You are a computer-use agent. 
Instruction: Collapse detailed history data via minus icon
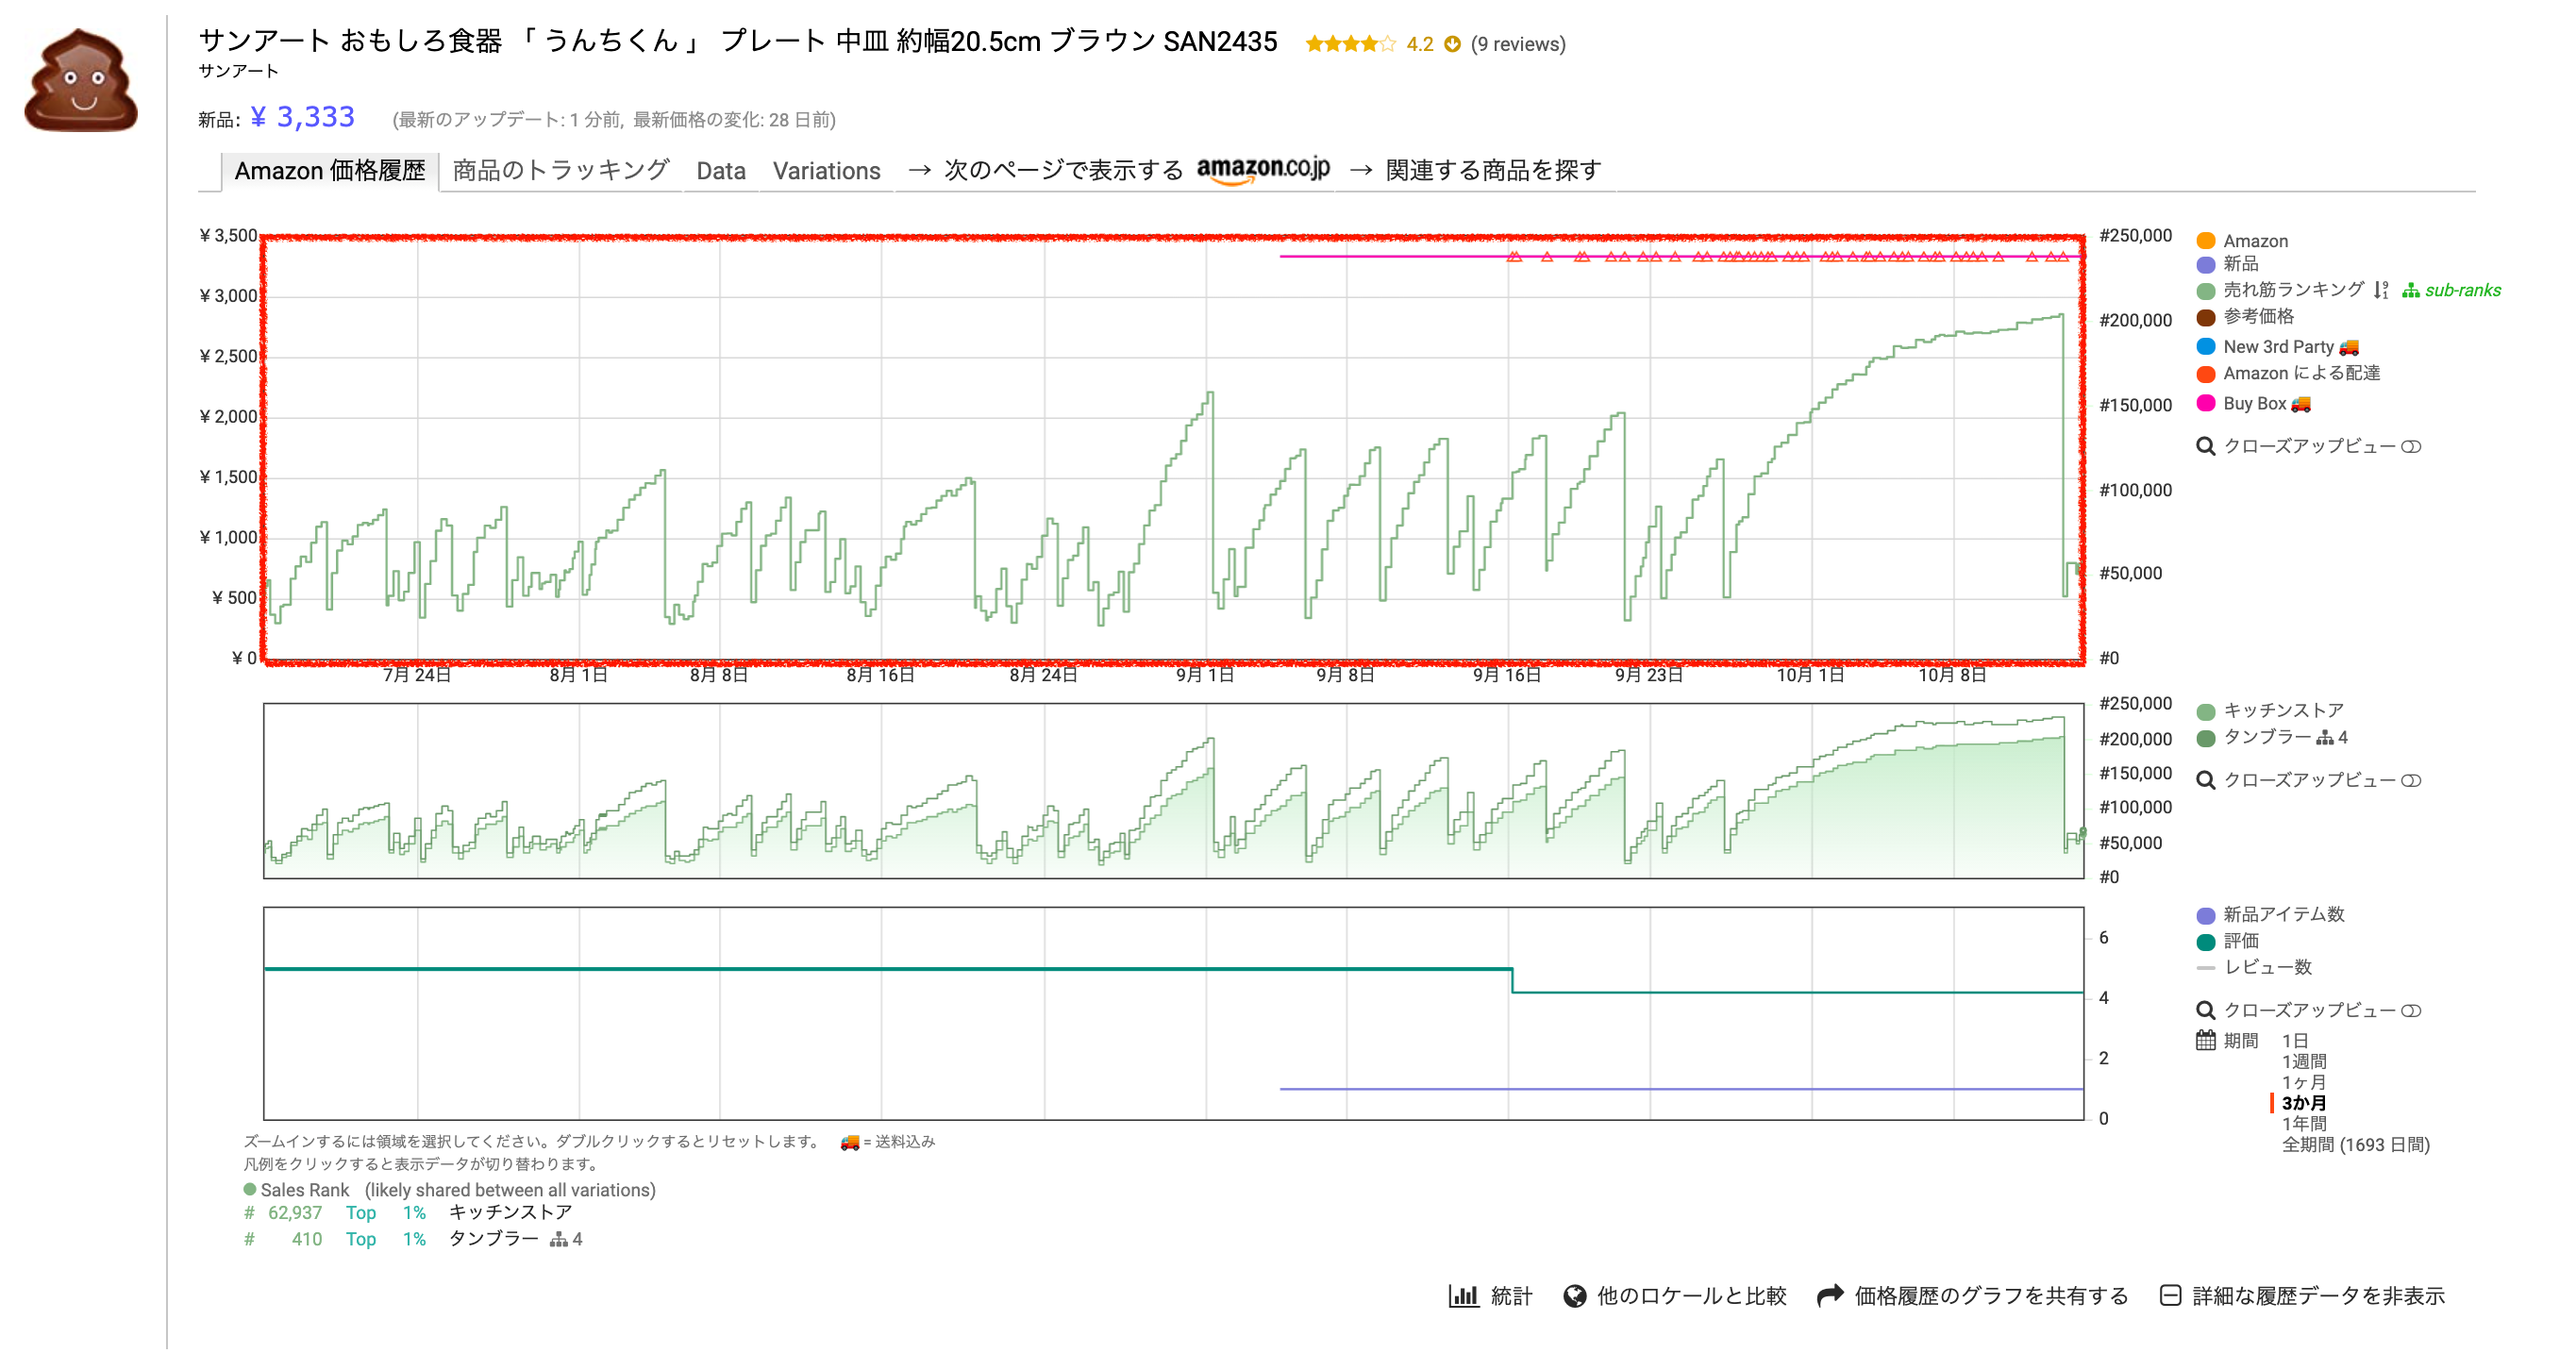2170,1296
